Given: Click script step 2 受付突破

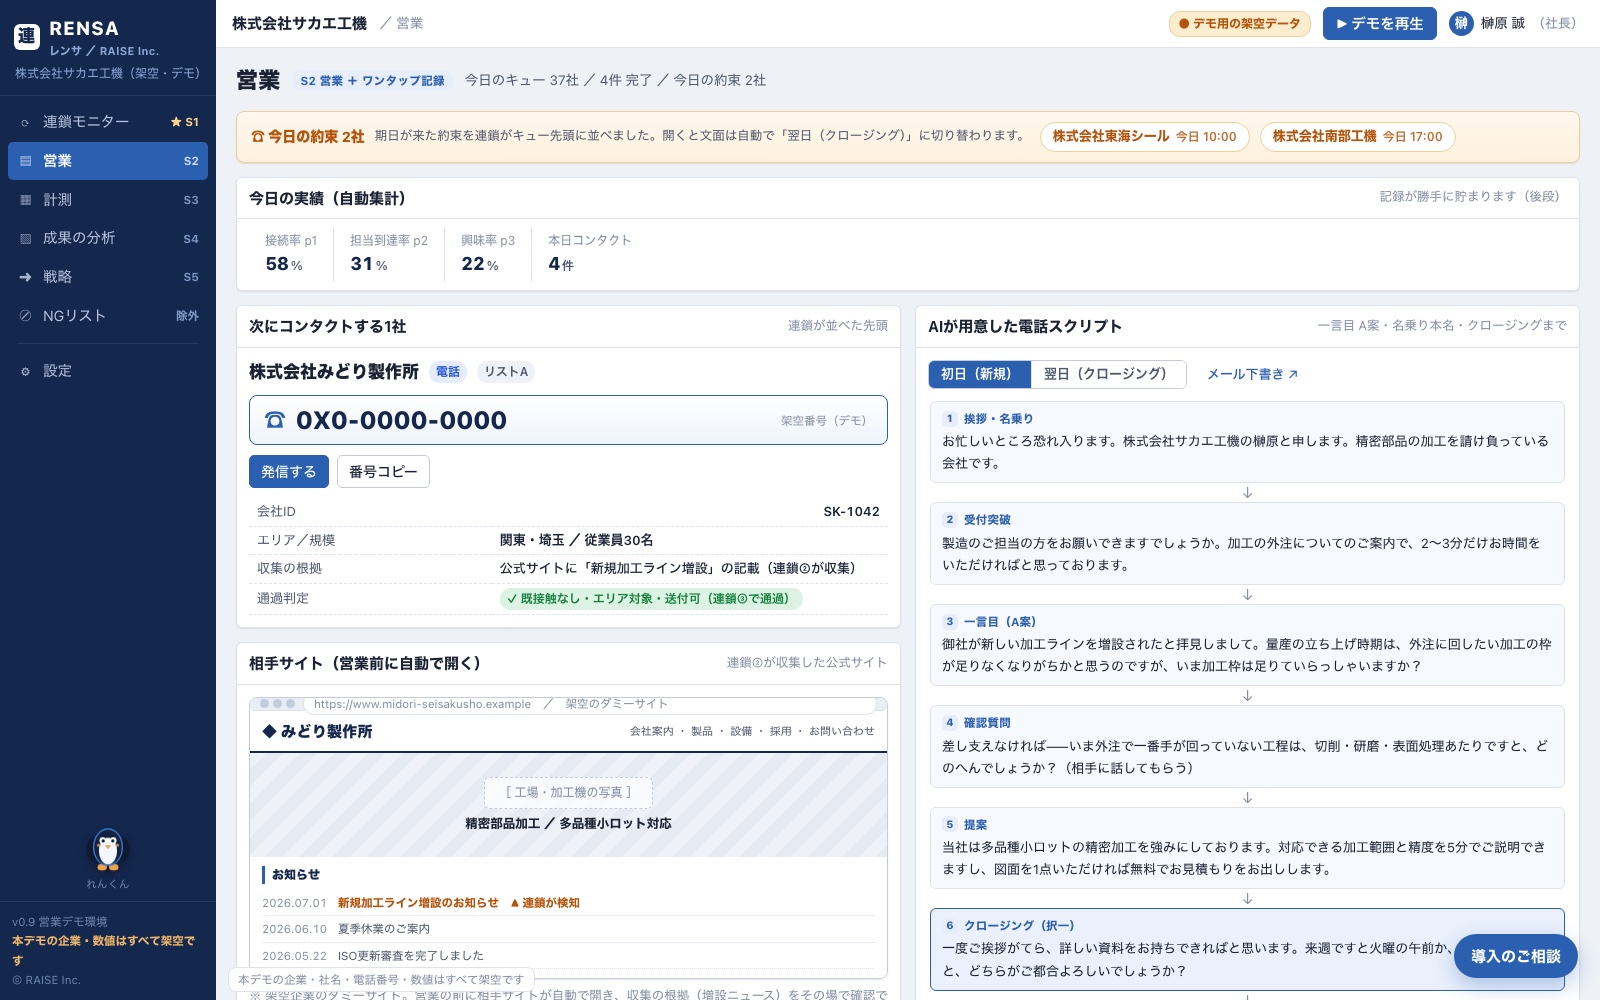Looking at the screenshot, I should tap(1247, 543).
